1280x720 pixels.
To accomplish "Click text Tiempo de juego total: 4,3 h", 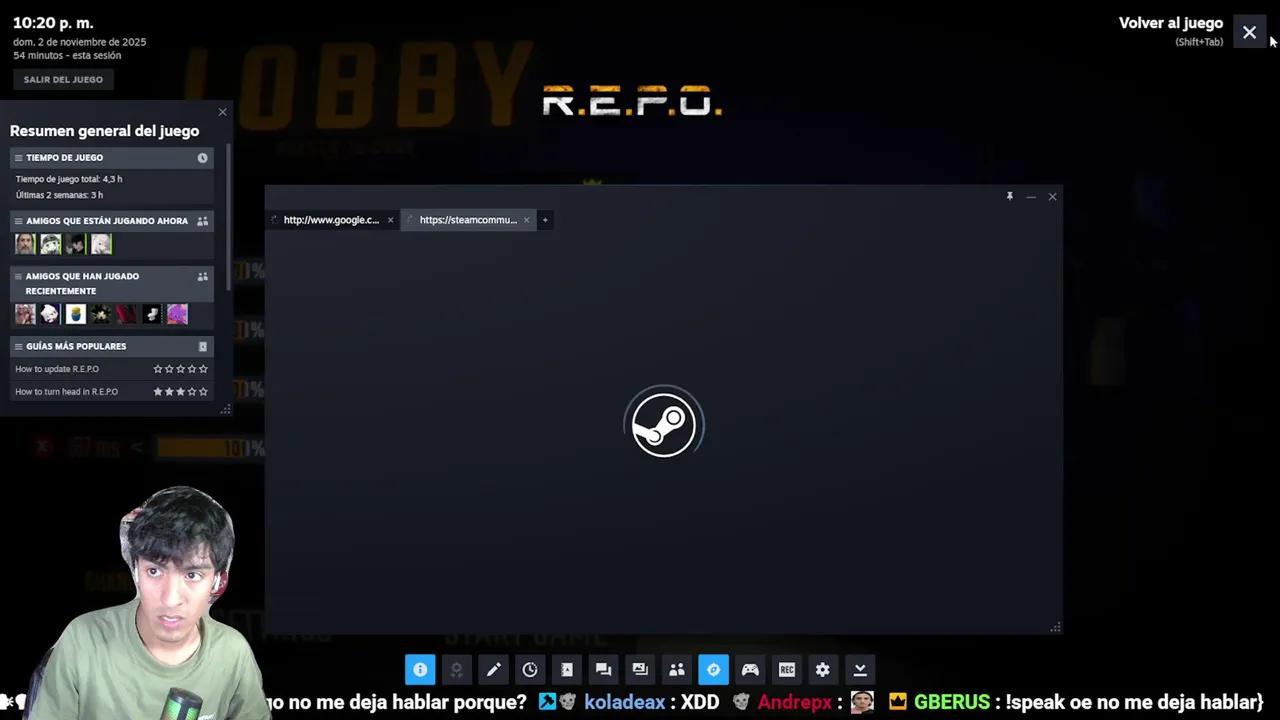I will (x=69, y=179).
